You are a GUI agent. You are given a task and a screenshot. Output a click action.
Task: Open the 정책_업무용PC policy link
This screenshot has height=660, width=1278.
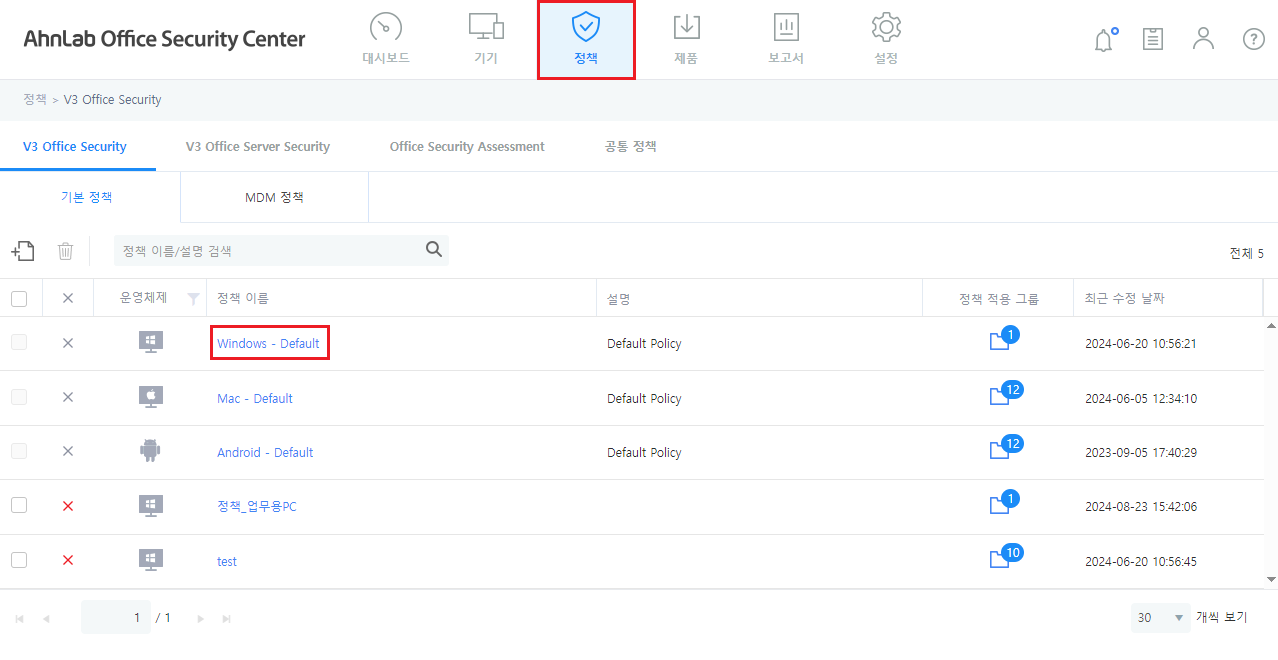[257, 506]
